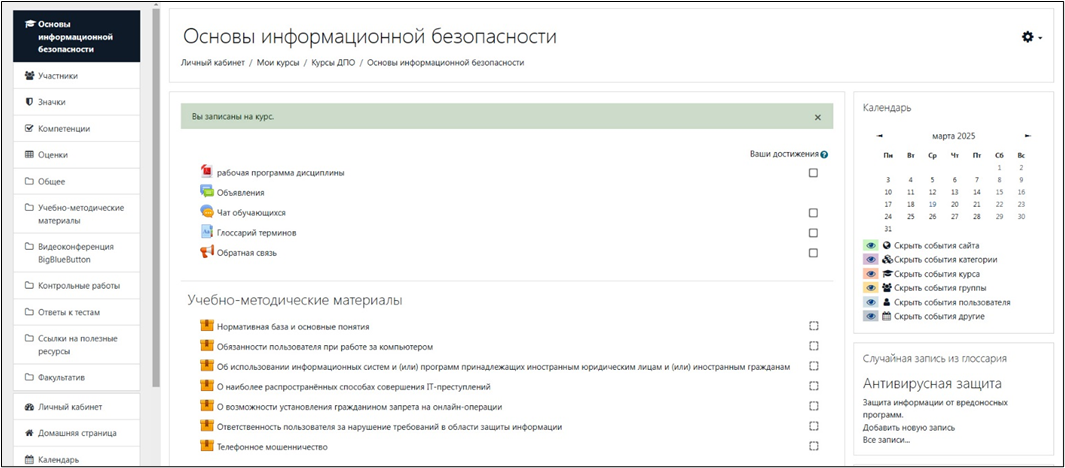Open the Глоссарий терминов icon
This screenshot has height=468, width=1065.
[207, 232]
